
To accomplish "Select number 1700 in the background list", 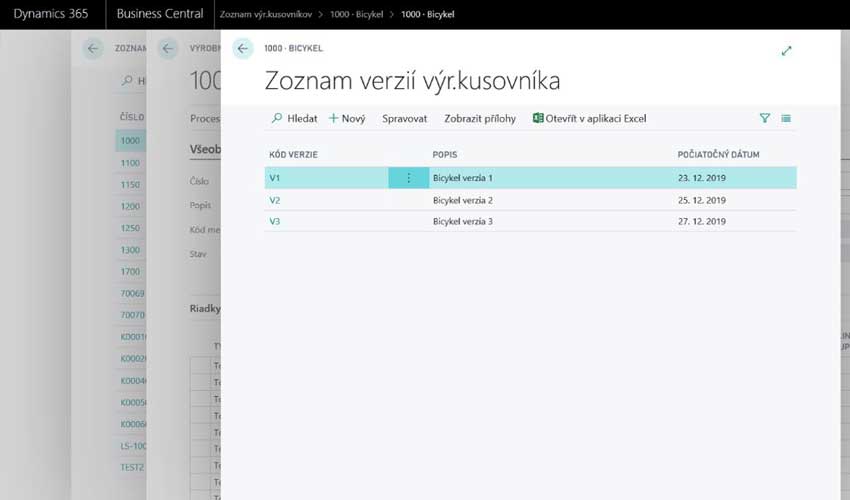I will point(130,271).
